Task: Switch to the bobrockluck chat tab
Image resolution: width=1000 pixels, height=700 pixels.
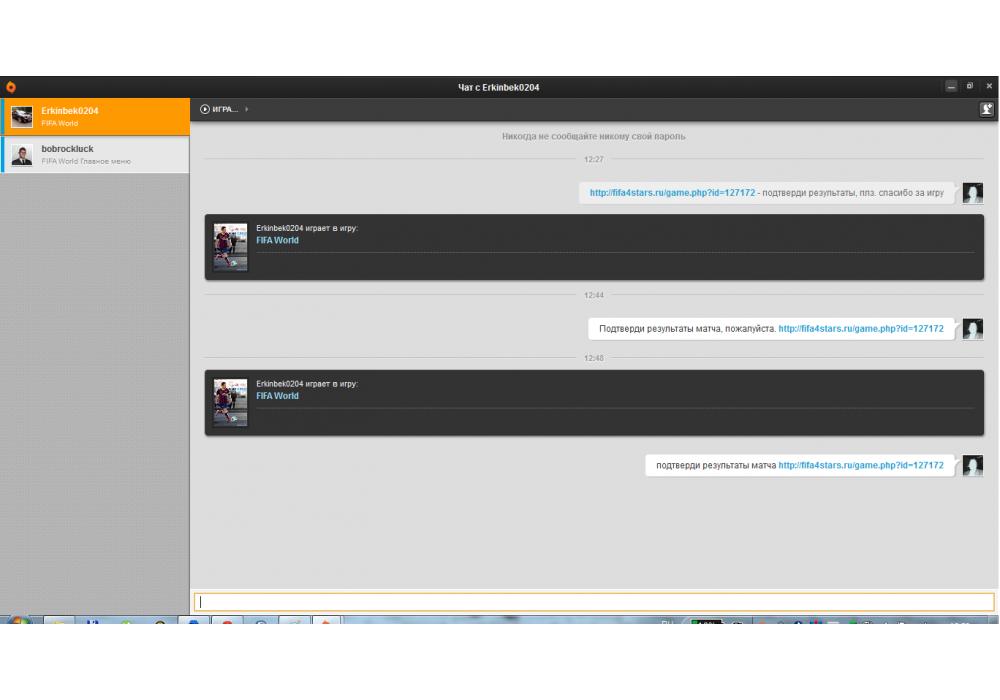Action: [x=95, y=154]
